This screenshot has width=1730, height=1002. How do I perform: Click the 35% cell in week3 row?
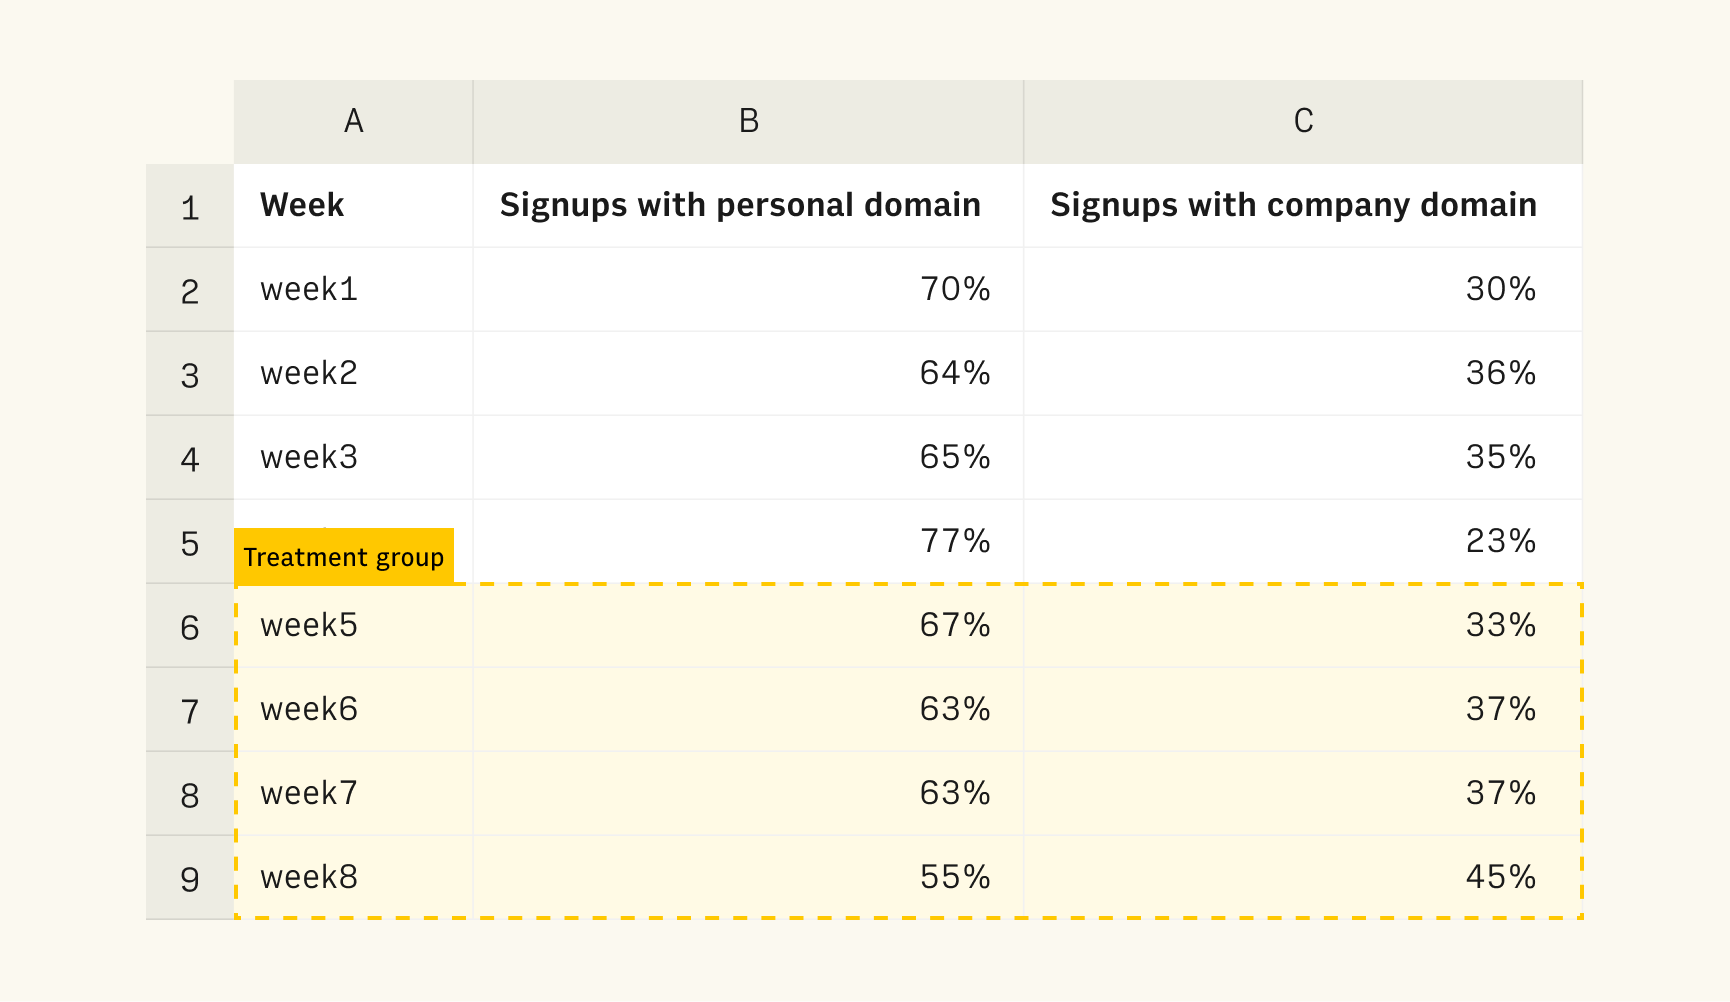[x=1303, y=458]
